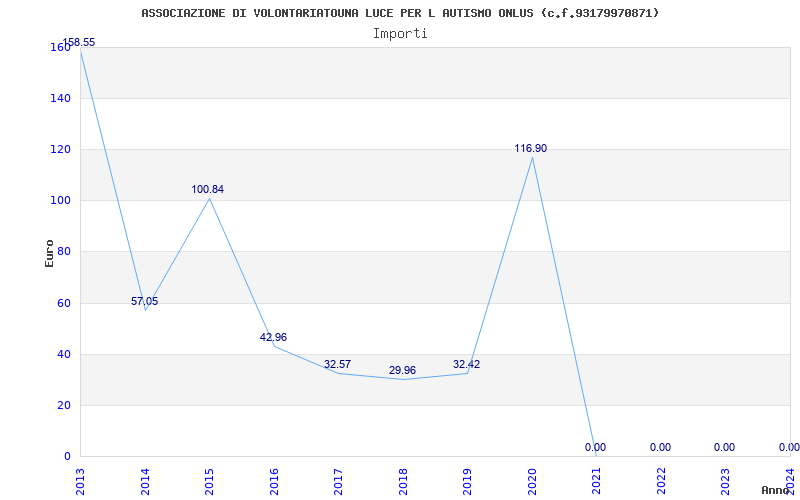The width and height of the screenshot is (800, 500).
Task: Click the 'Euro' y-axis title
Action: coord(49,253)
